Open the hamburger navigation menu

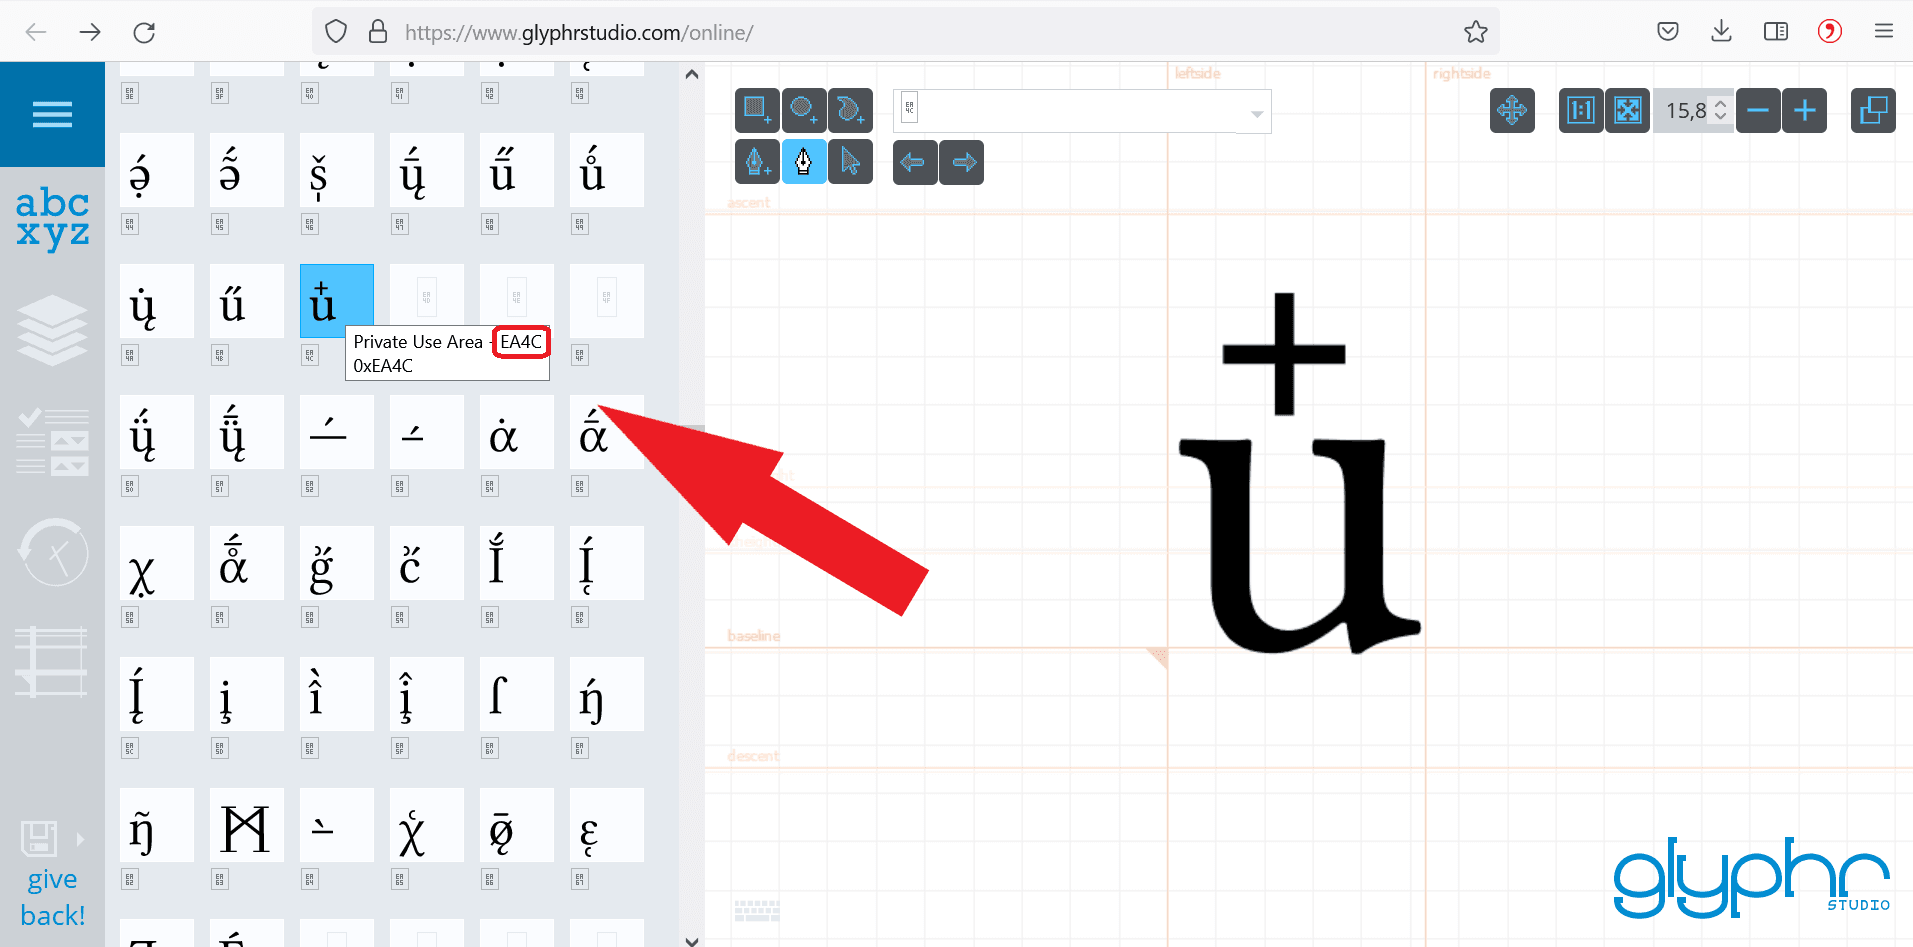coord(52,115)
